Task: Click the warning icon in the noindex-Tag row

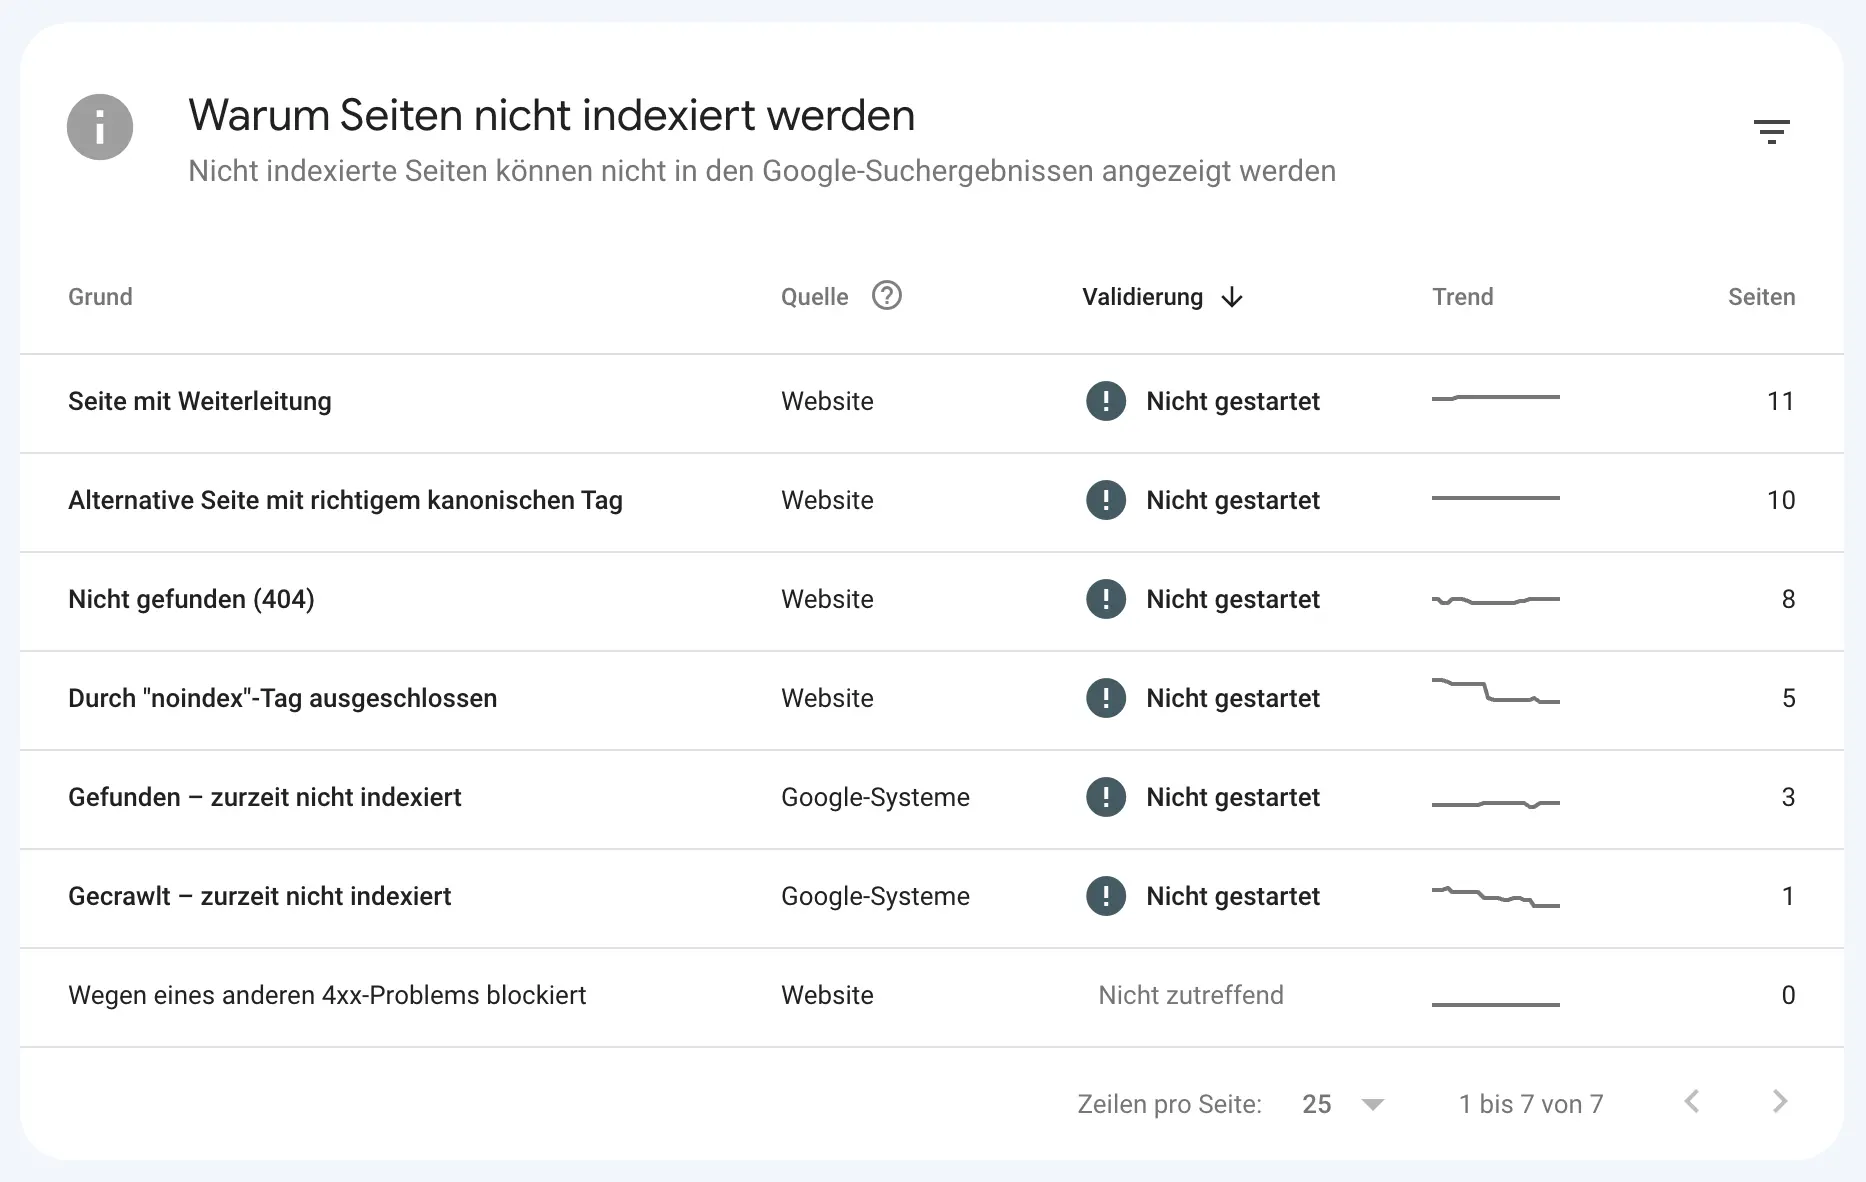Action: [1106, 698]
